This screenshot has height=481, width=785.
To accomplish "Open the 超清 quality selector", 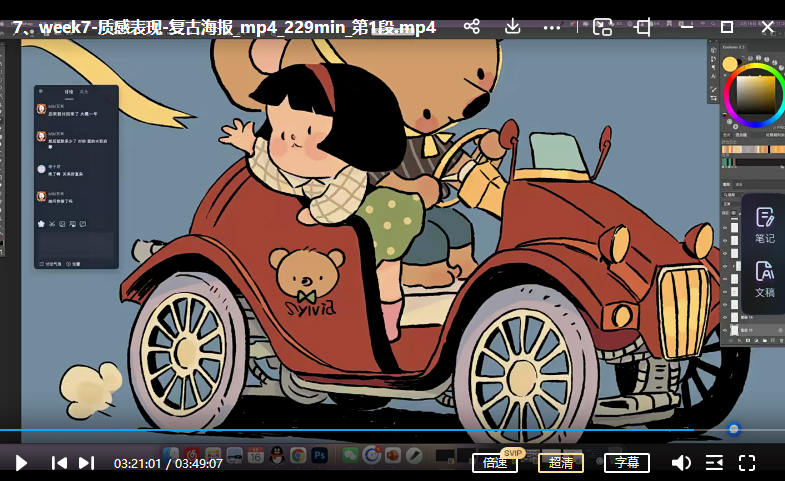I will tap(561, 463).
